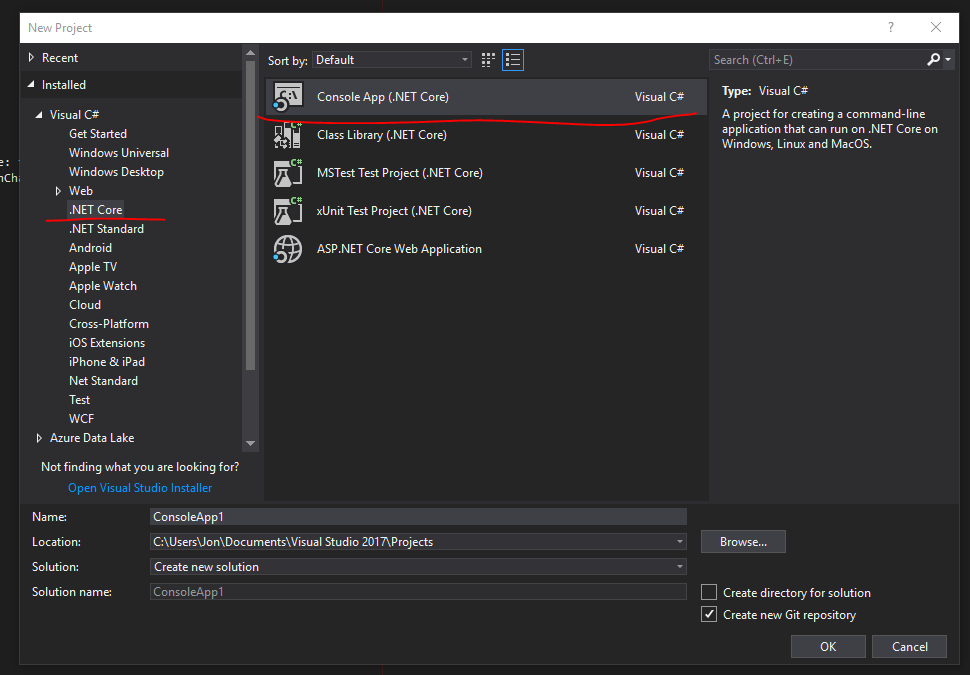
Task: Click the tree scroll up arrow
Action: (x=250, y=53)
